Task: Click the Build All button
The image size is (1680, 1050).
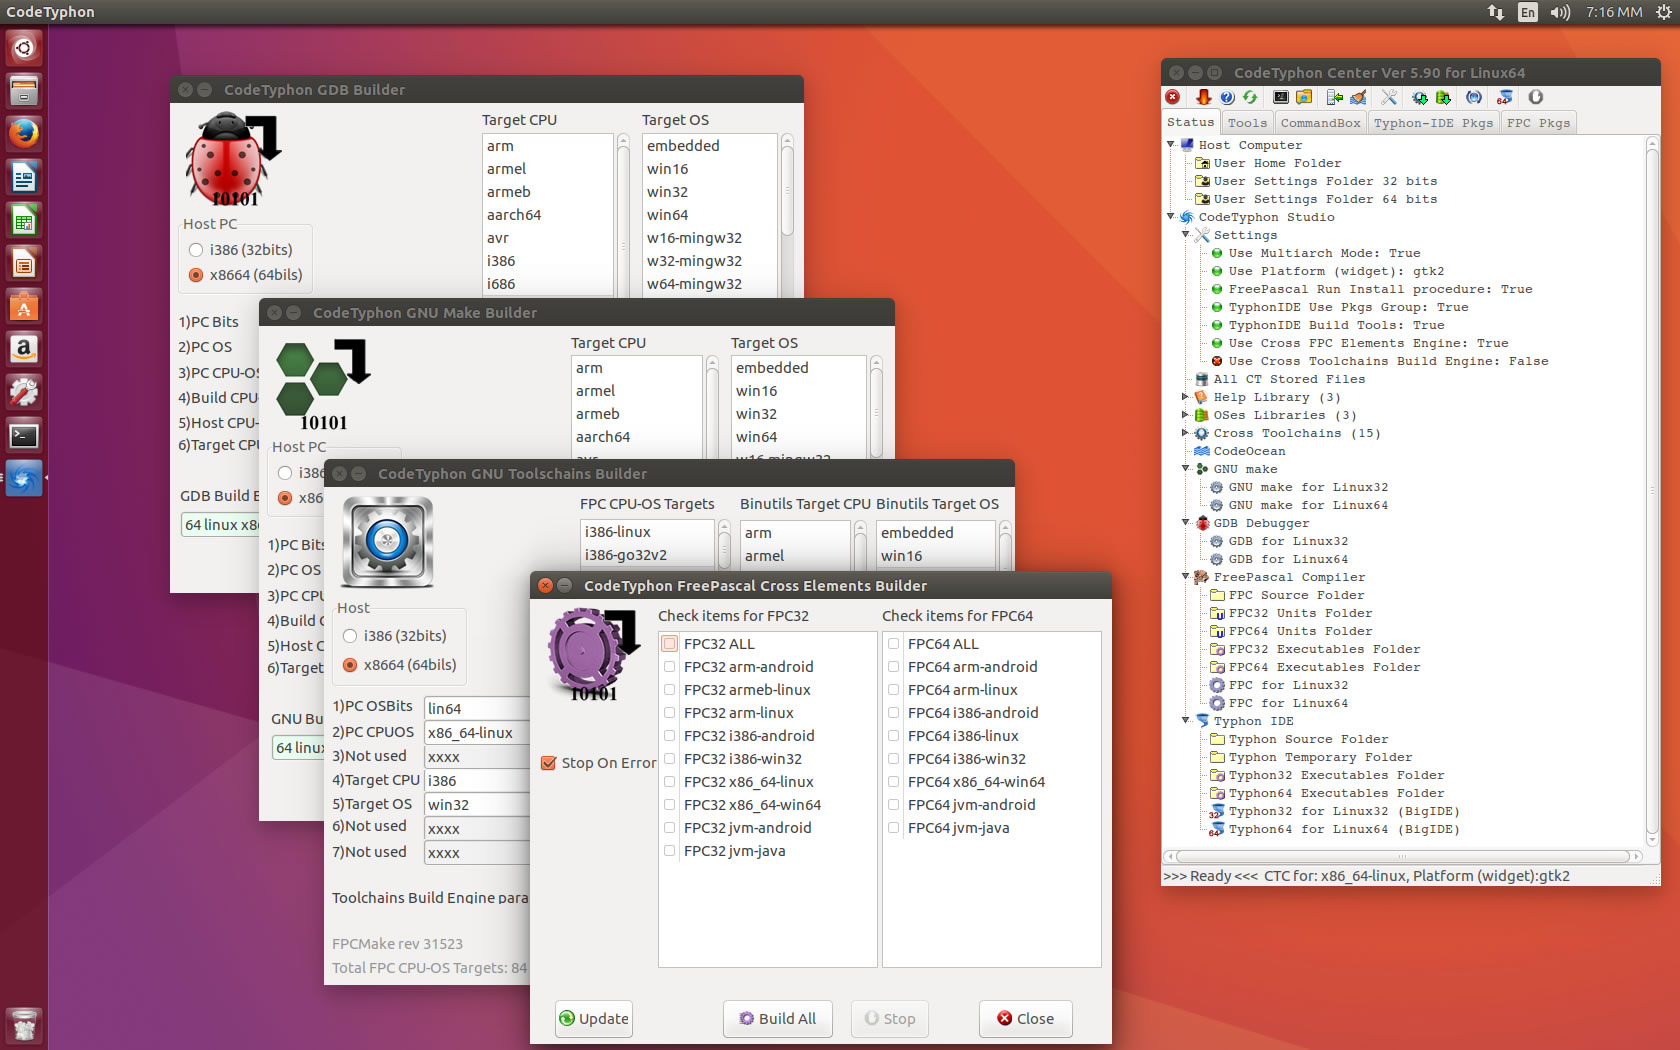Action: pos(777,1019)
